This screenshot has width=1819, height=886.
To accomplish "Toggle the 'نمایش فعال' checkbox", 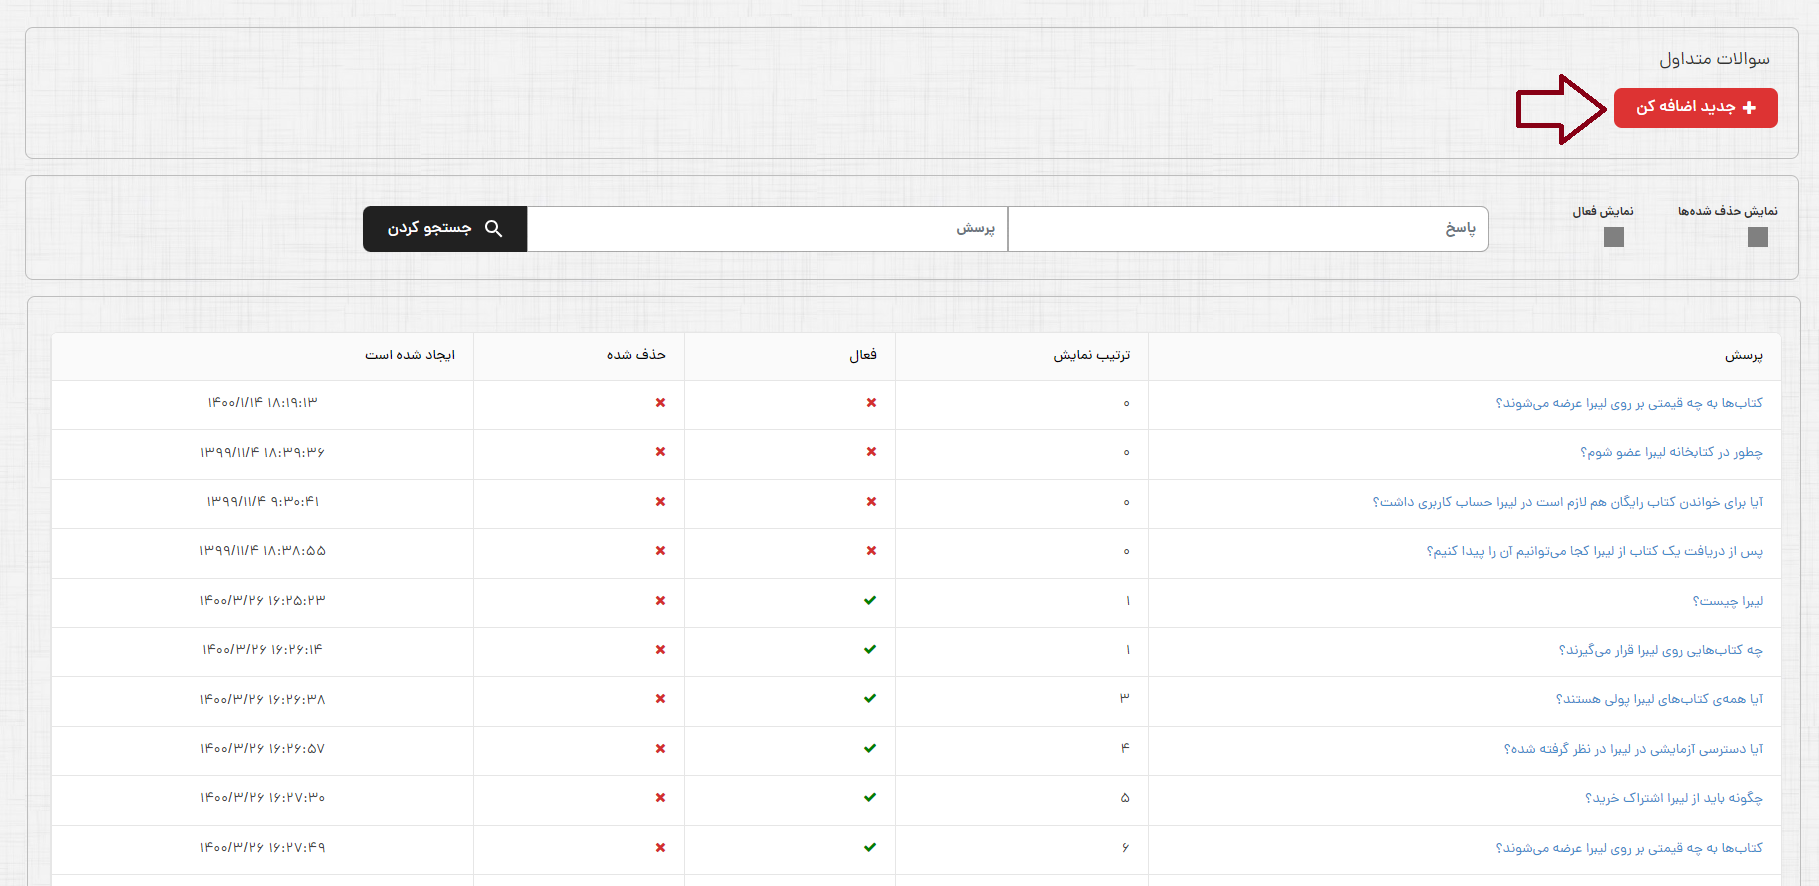I will click(x=1613, y=237).
